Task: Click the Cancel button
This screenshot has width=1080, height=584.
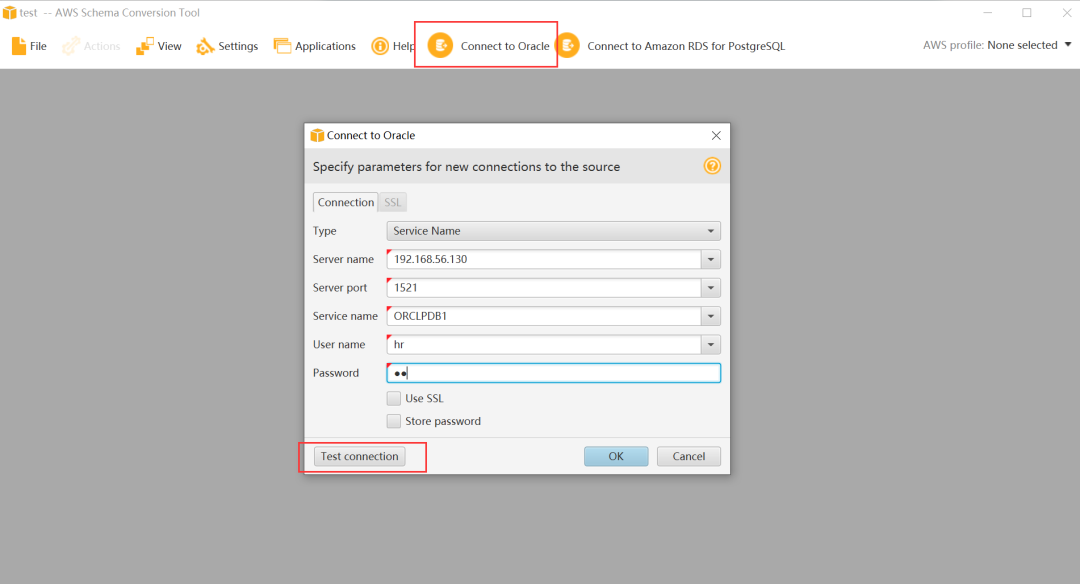Action: [x=689, y=456]
